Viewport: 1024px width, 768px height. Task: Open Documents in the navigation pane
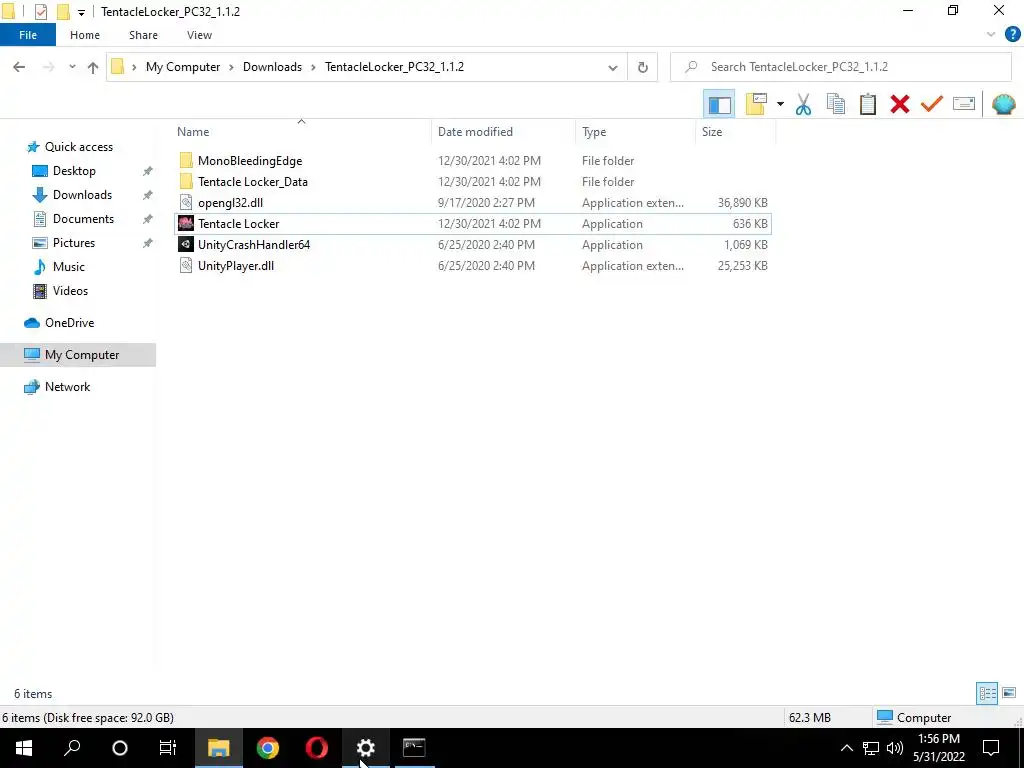(x=83, y=219)
